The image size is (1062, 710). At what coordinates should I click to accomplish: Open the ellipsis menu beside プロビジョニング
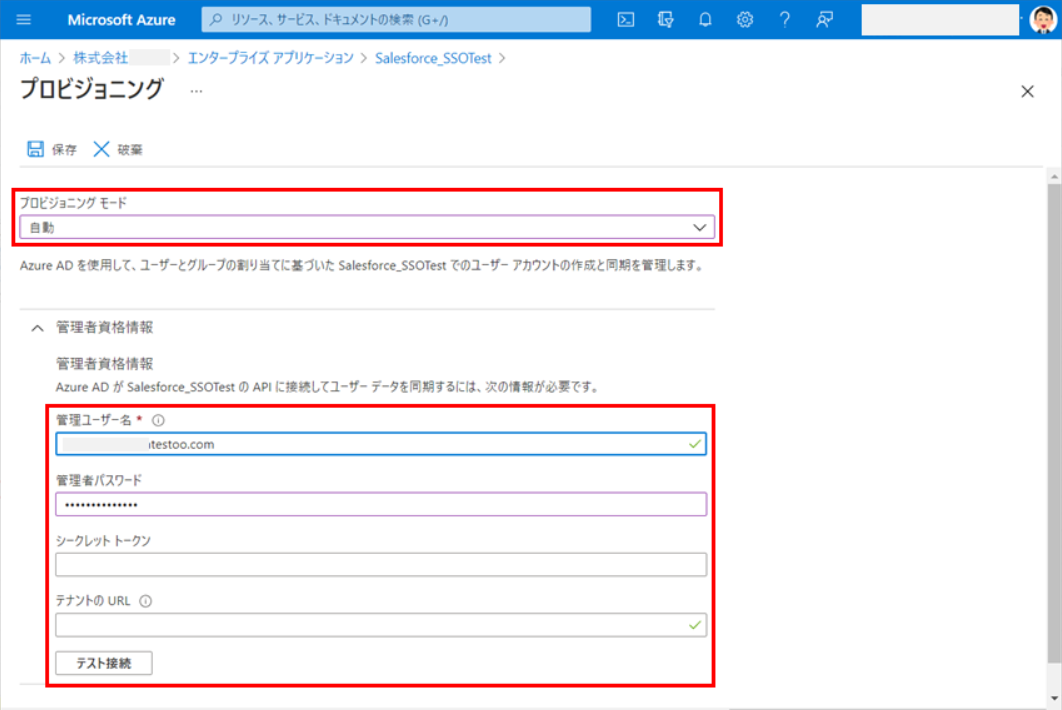196,91
